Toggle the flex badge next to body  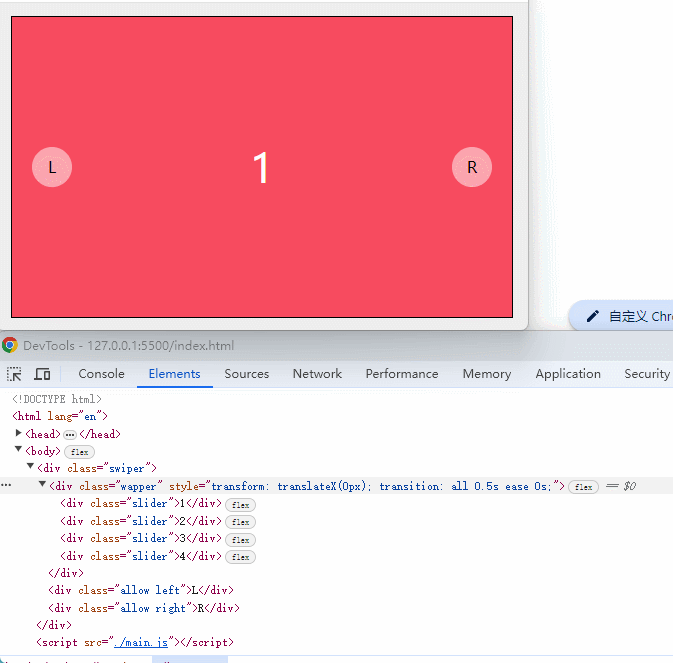[x=79, y=452]
